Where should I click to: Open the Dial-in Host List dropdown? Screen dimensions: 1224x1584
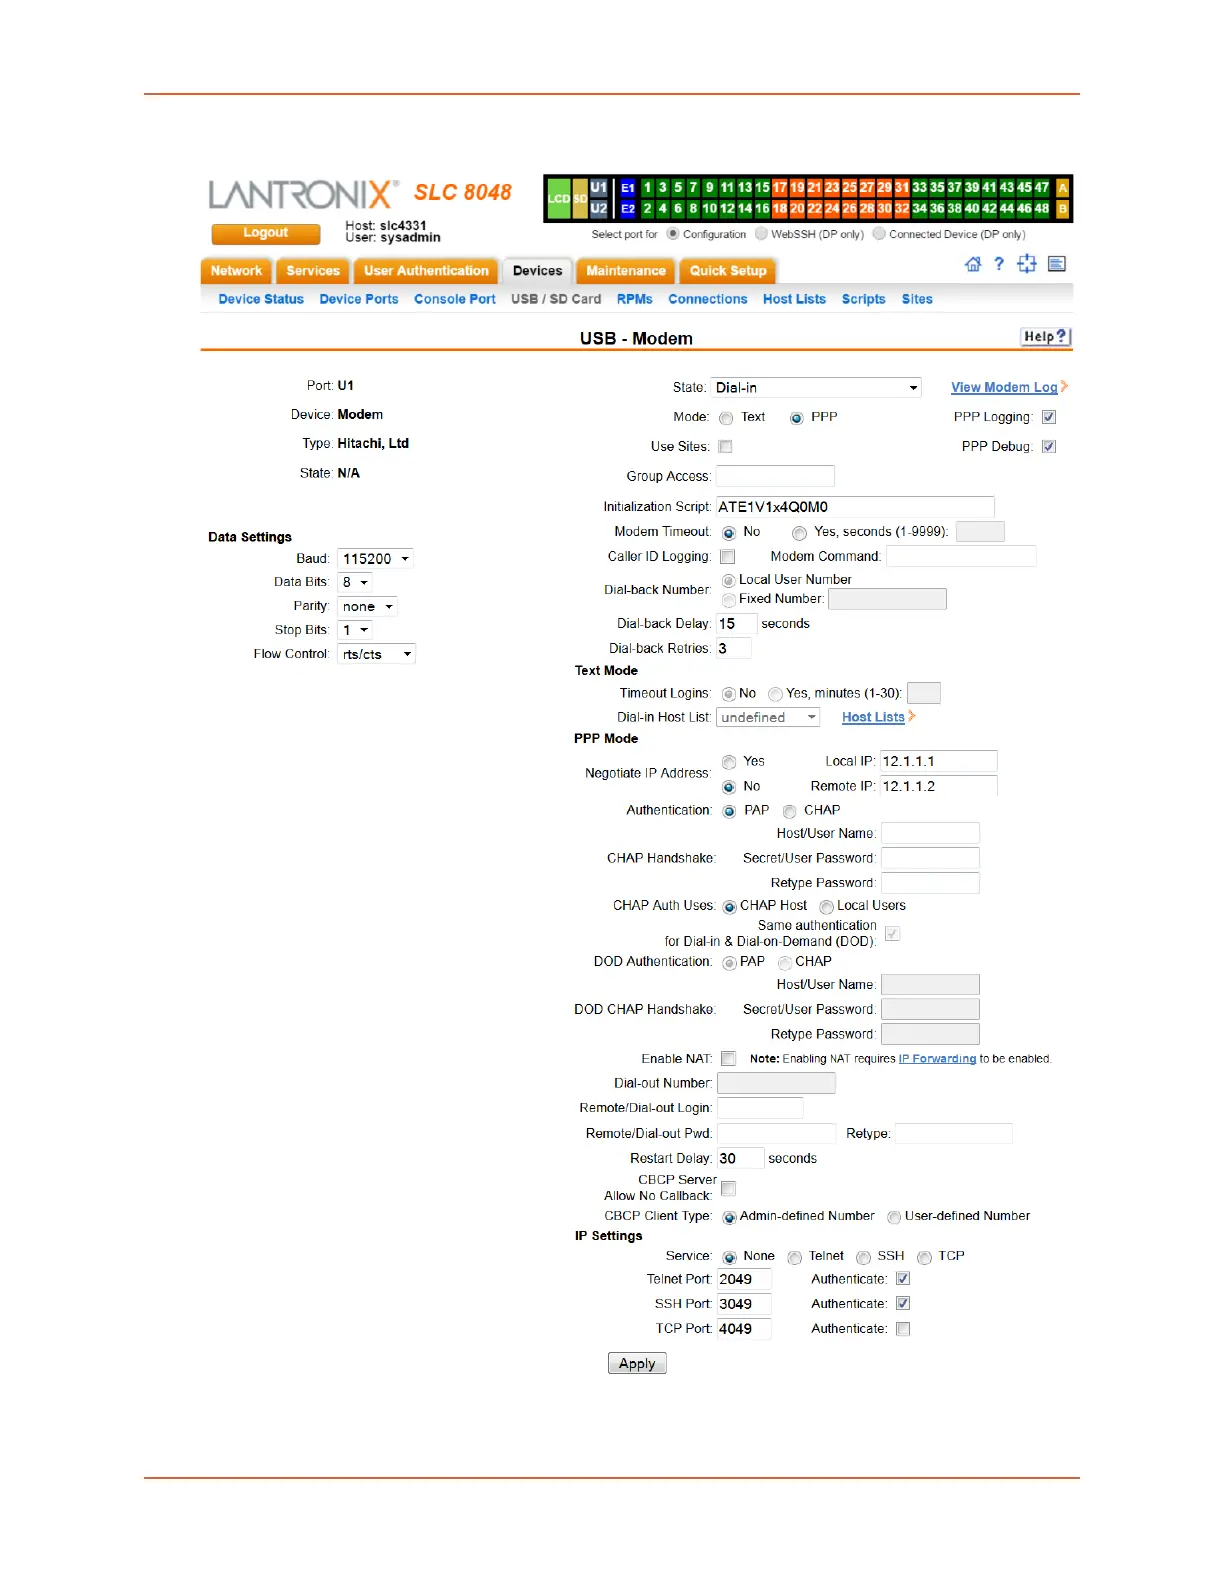768,718
